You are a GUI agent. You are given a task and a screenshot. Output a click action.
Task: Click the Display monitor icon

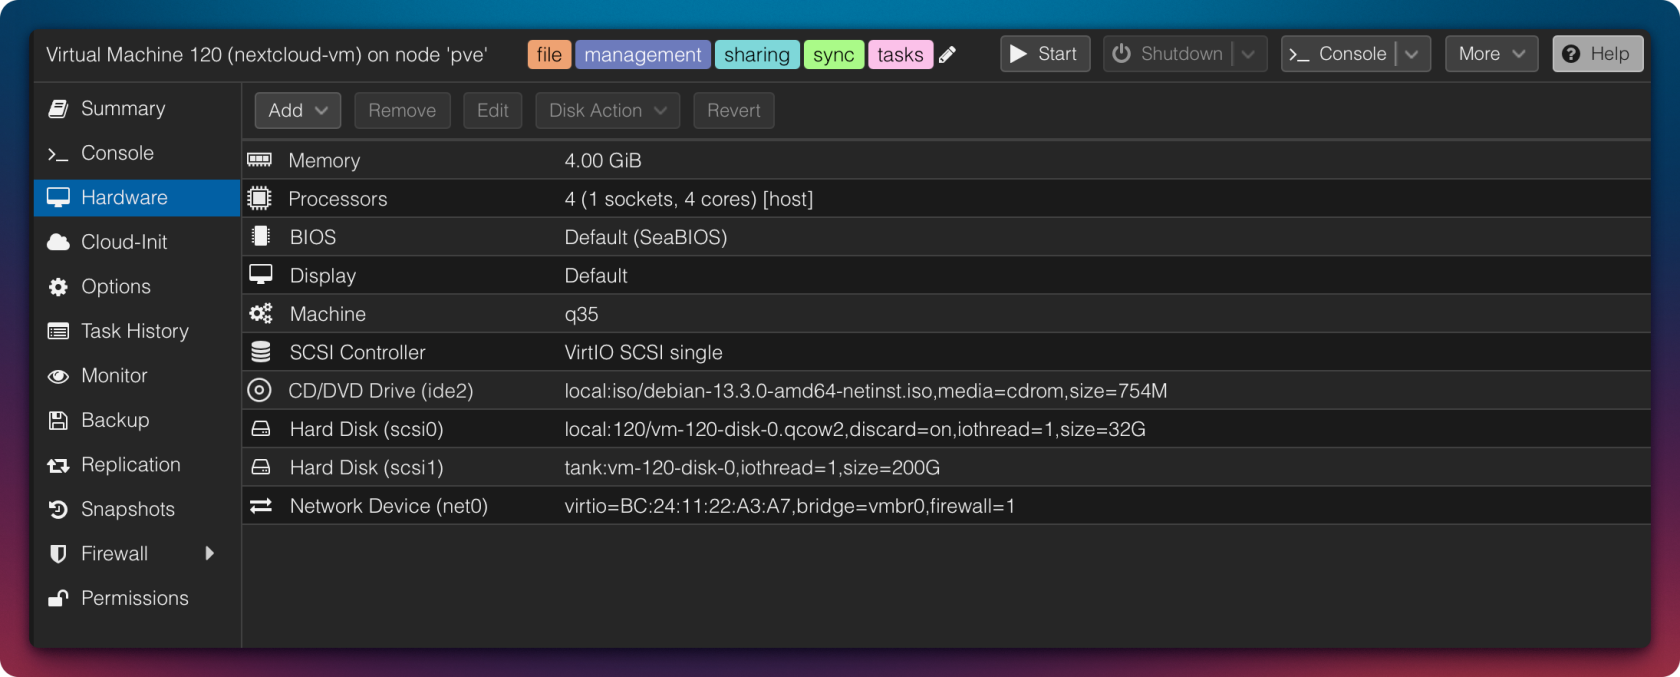[x=261, y=275]
